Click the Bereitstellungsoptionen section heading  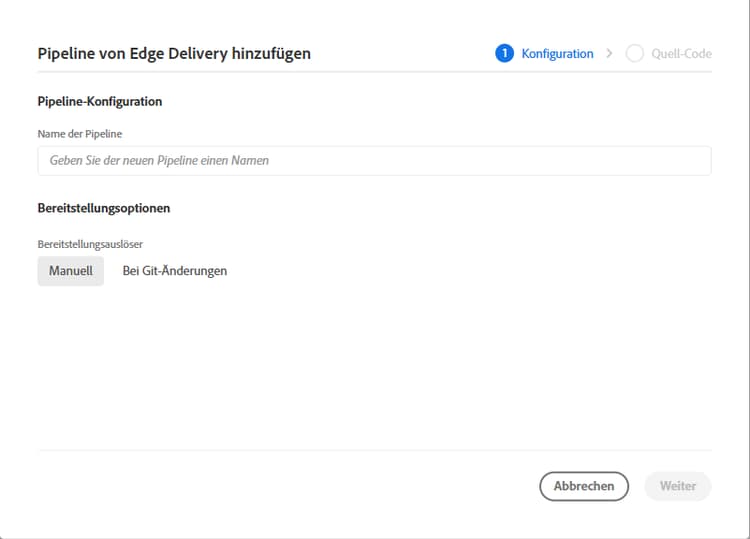[x=103, y=209]
